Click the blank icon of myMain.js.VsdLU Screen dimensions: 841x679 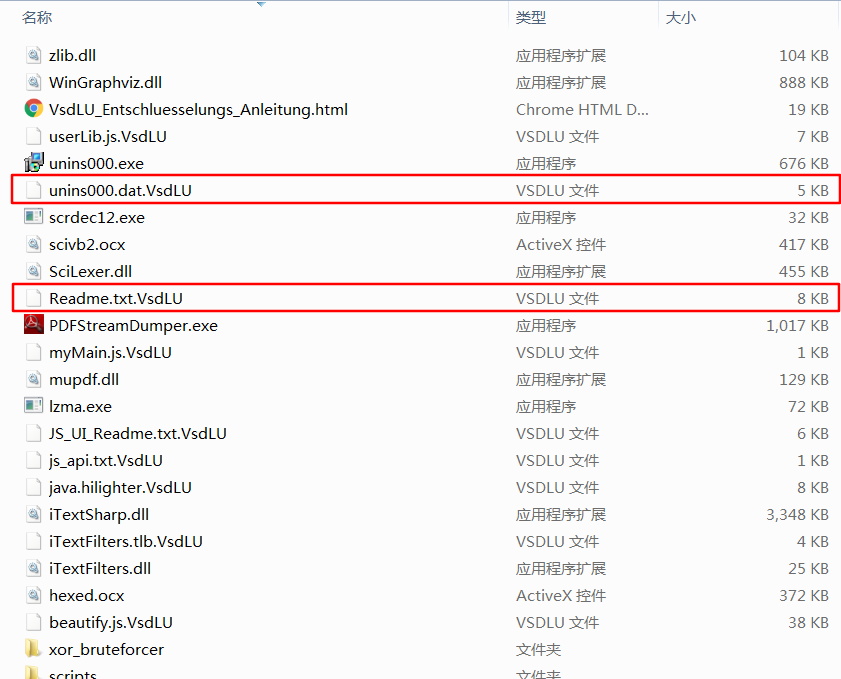(33, 352)
